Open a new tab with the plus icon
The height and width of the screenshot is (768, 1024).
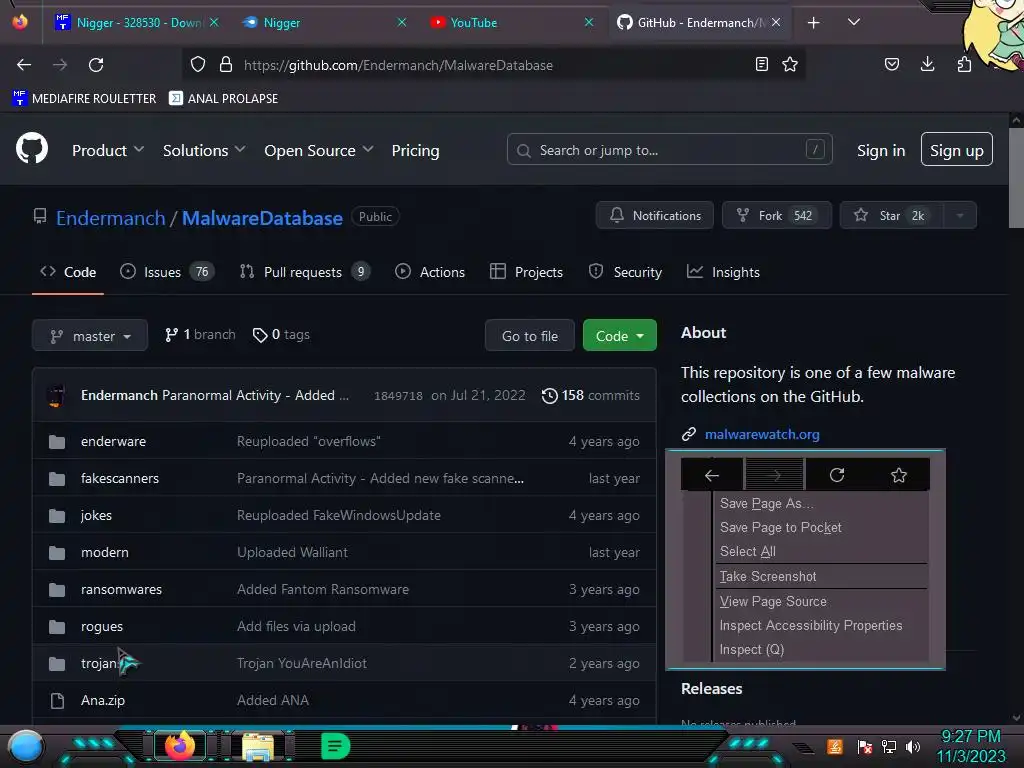click(813, 23)
